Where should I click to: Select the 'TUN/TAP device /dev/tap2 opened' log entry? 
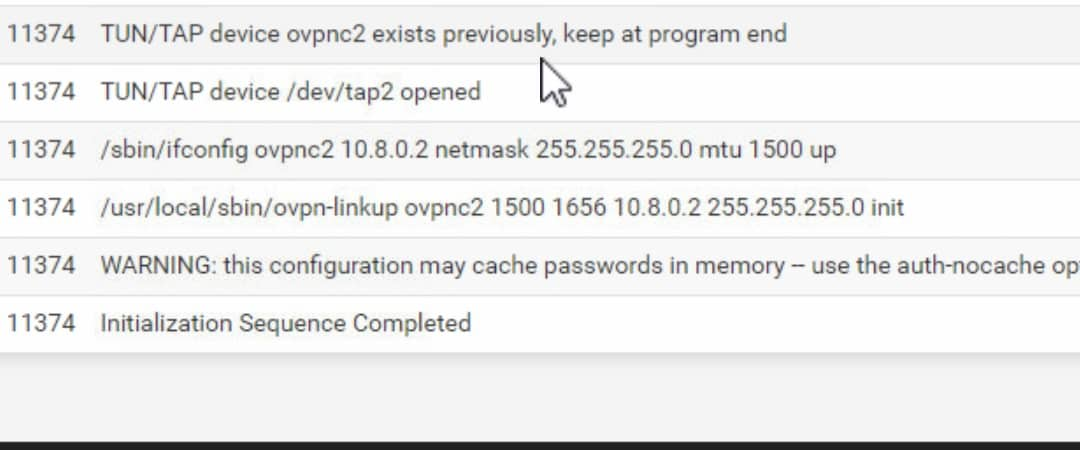point(290,92)
